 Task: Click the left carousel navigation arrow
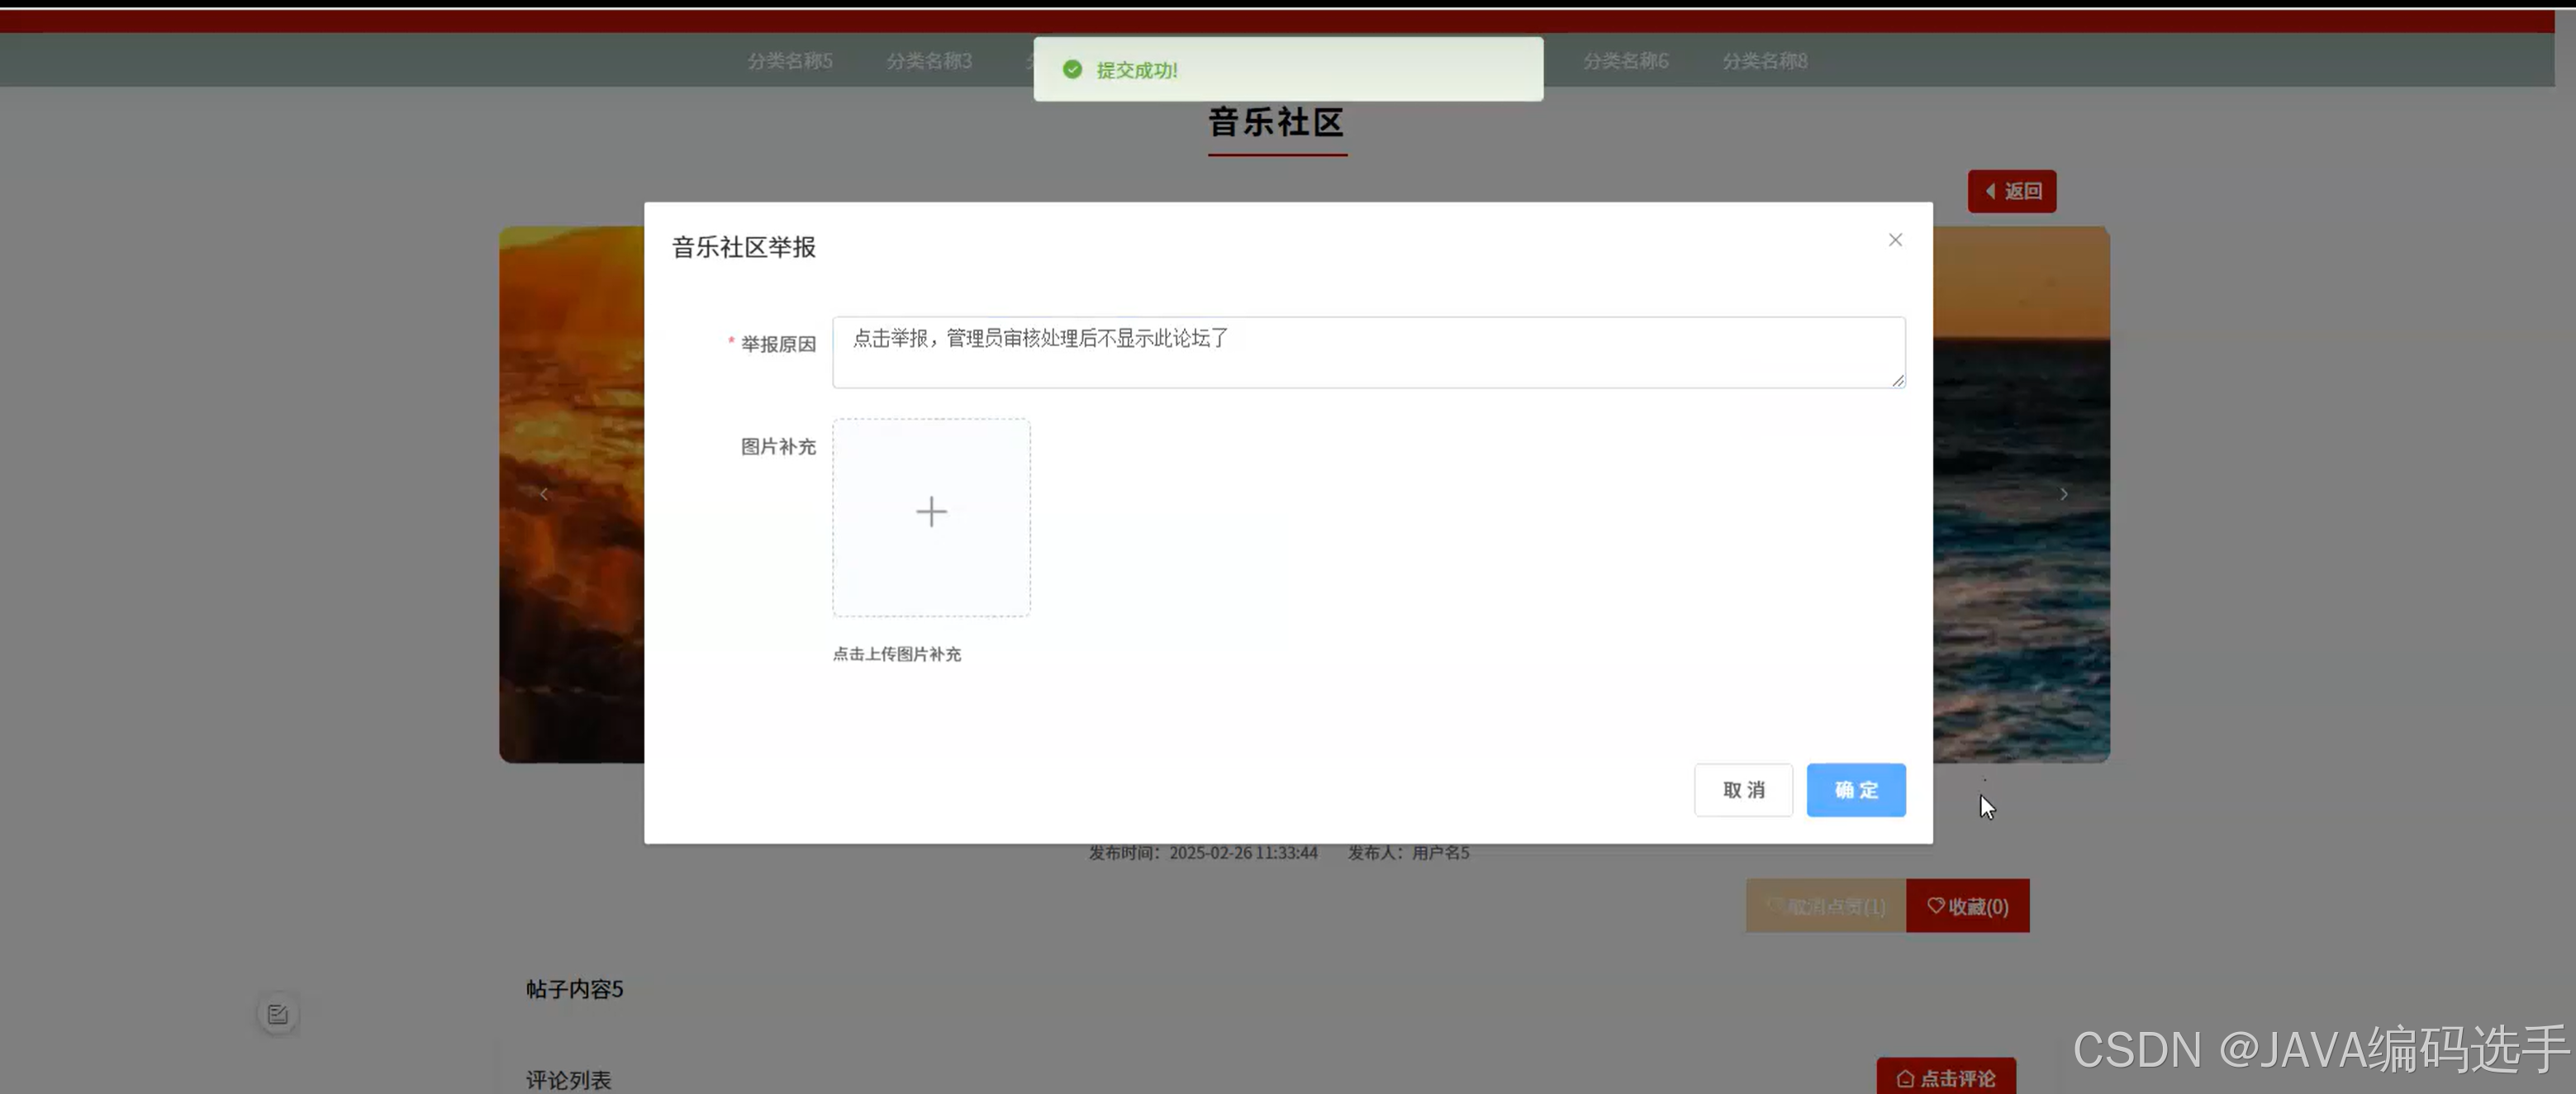[543, 493]
